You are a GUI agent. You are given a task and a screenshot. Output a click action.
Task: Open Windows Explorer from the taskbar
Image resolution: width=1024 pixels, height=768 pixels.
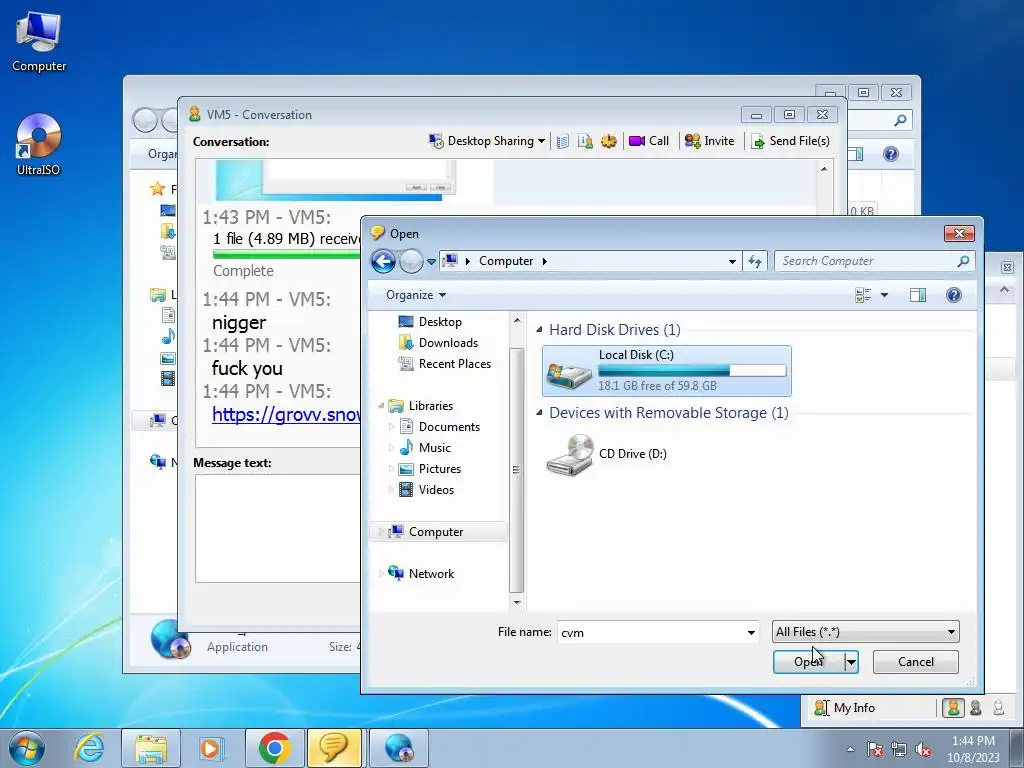tap(151, 748)
